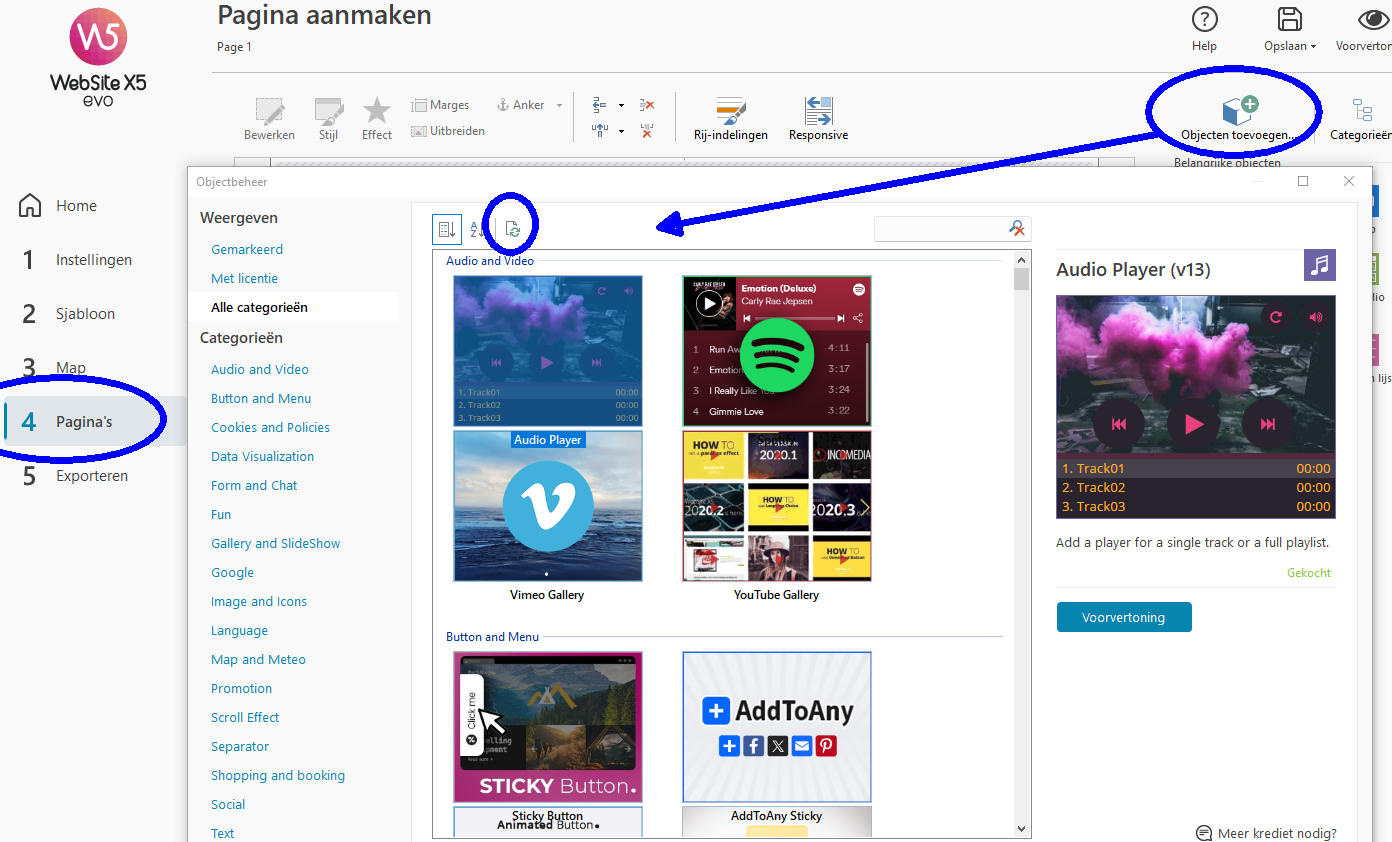Open the Stijl tool

point(328,119)
